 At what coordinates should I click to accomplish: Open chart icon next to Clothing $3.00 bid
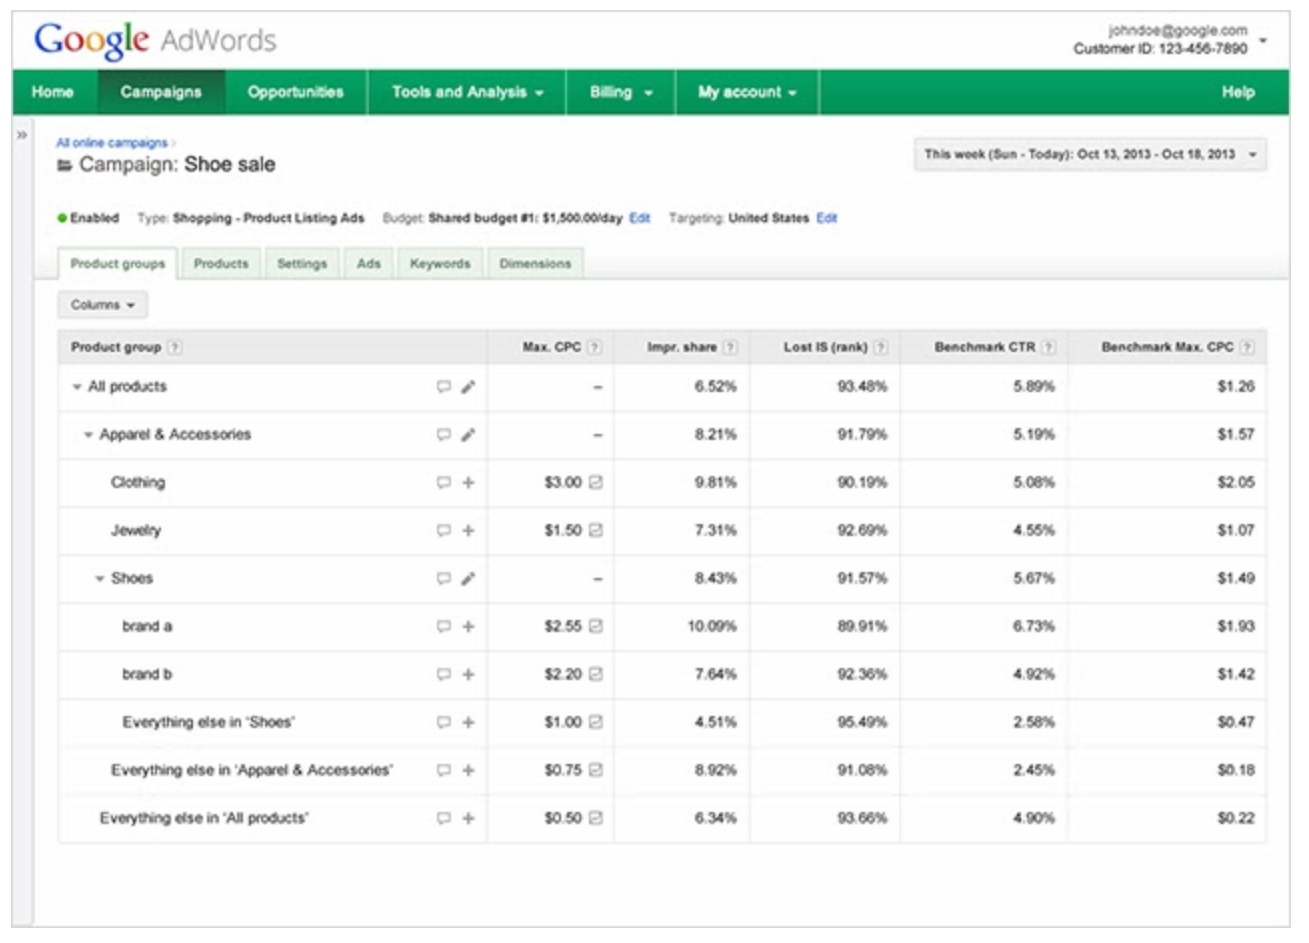pos(596,483)
